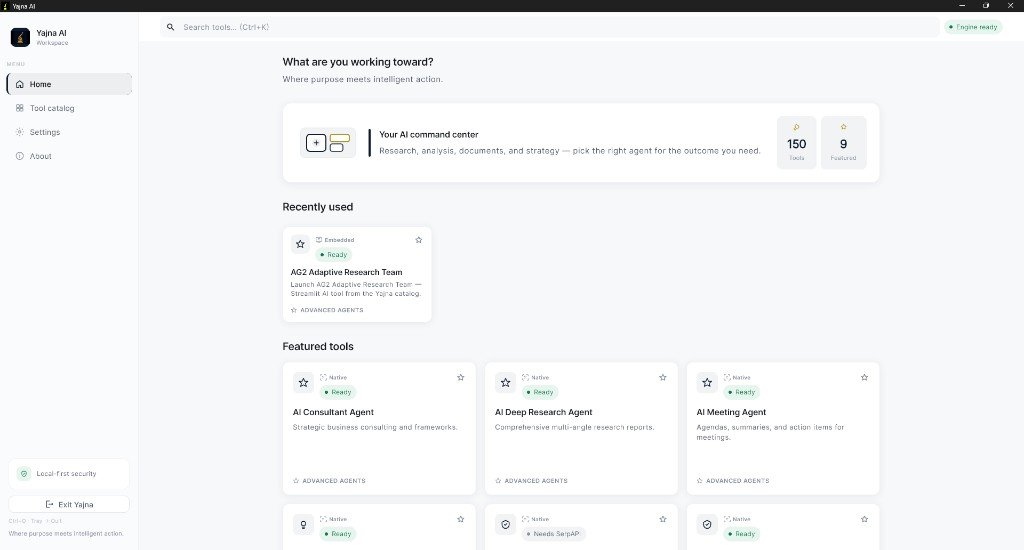Focus the Search tools input field

pos(549,27)
